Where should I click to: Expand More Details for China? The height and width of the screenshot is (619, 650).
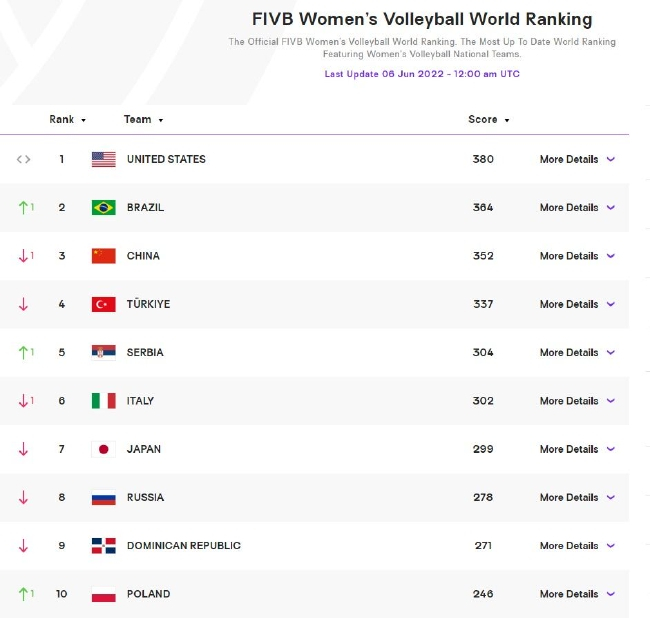pos(577,256)
